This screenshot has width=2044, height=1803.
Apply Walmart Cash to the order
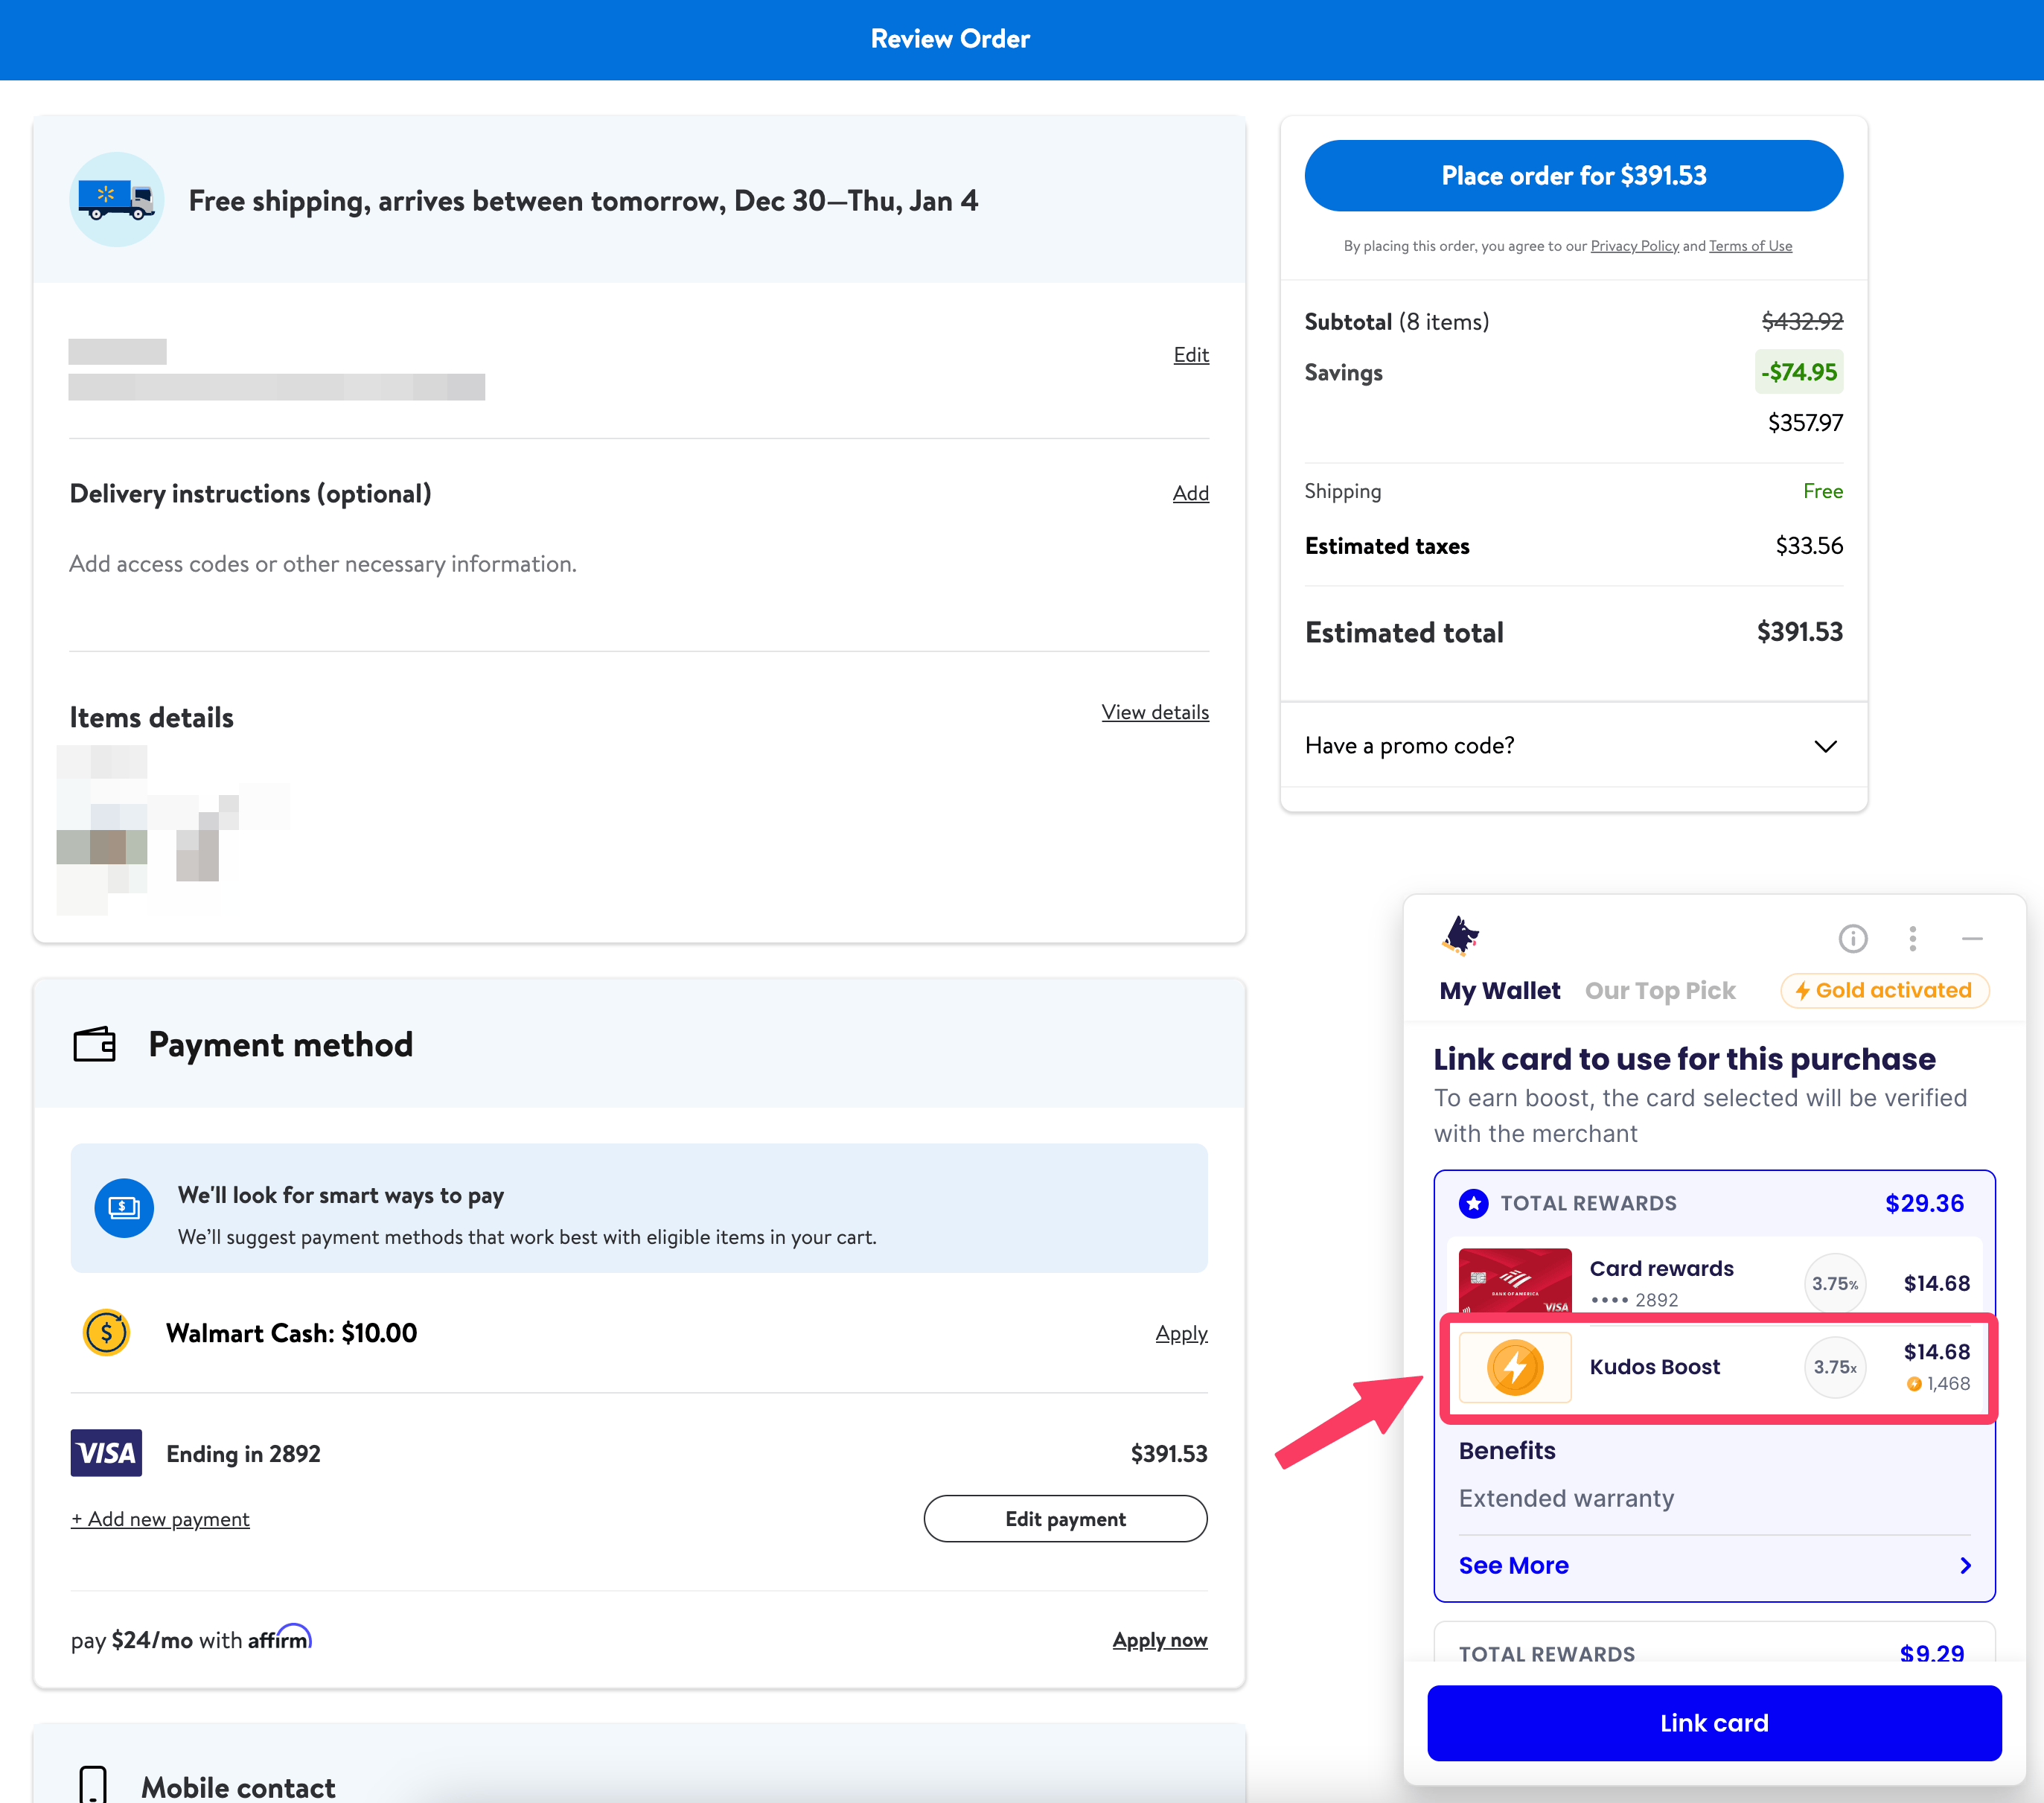click(1181, 1333)
